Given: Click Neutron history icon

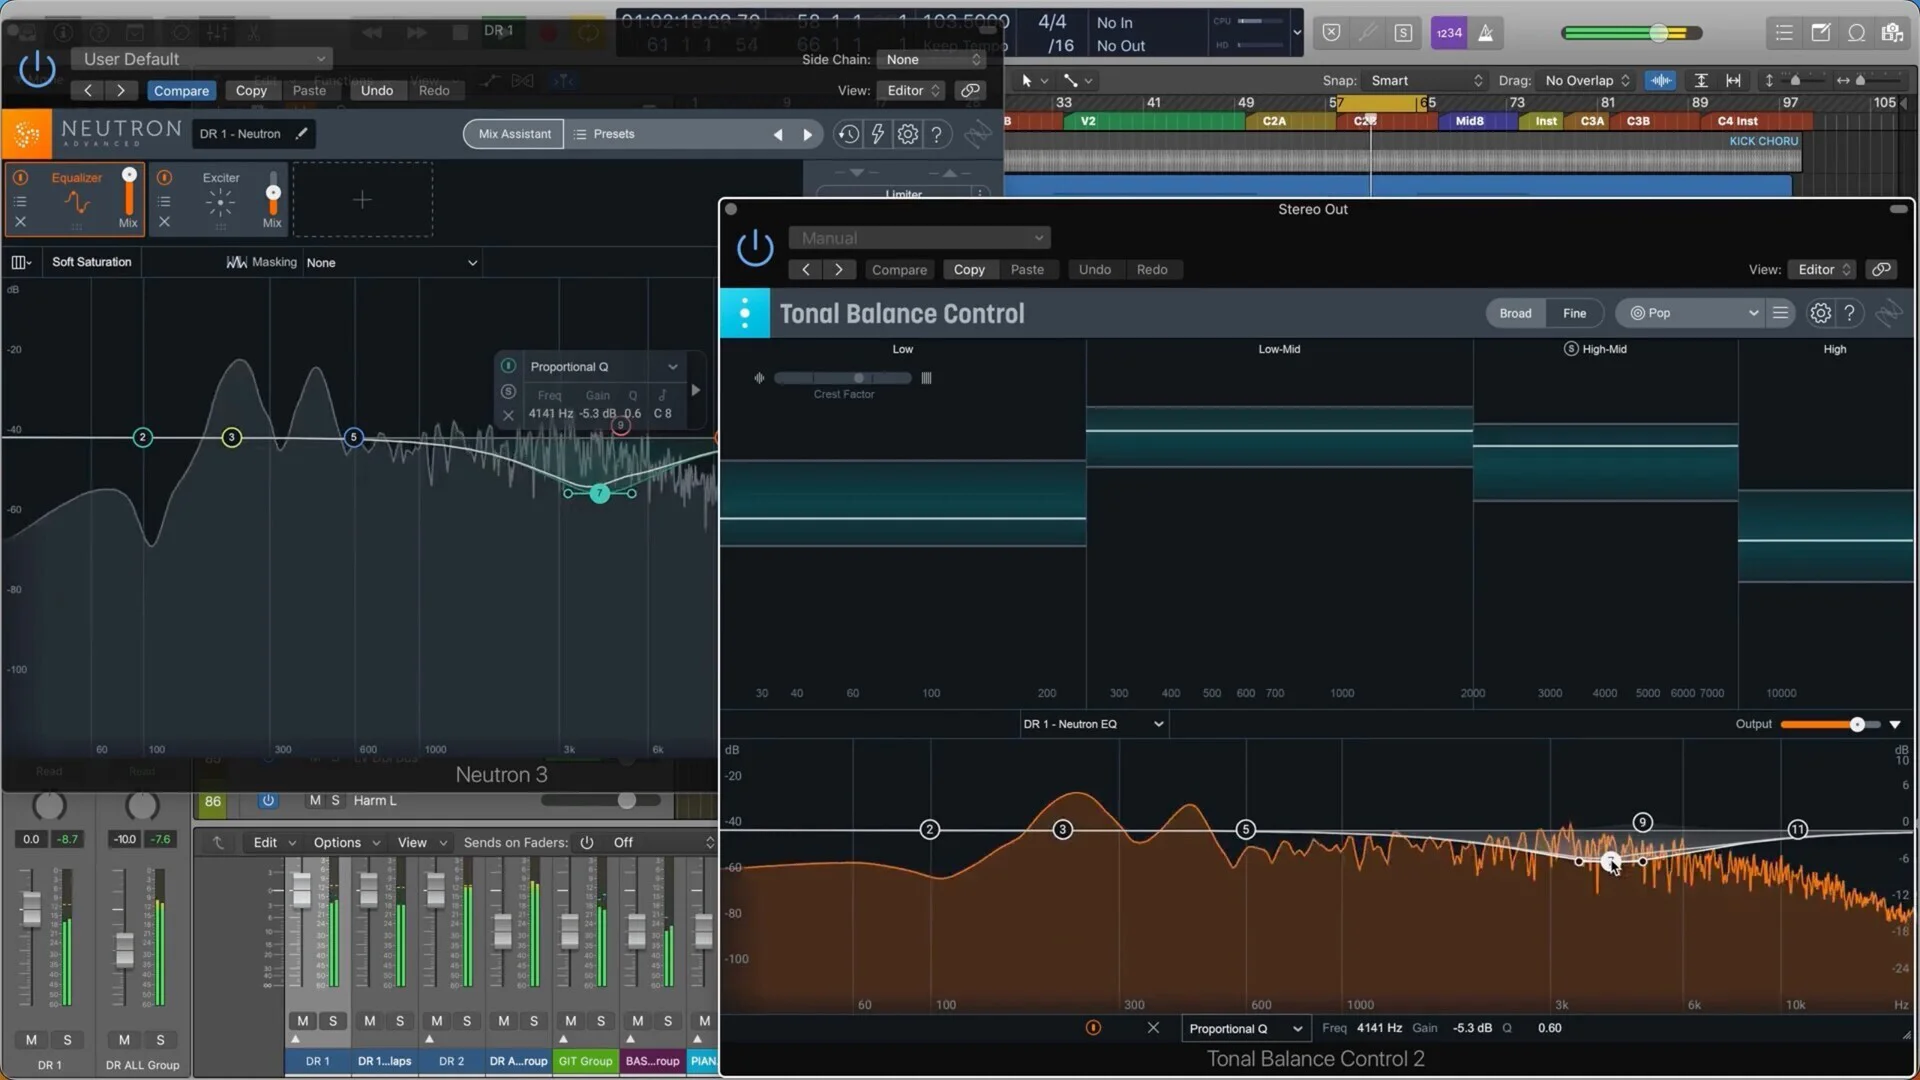Looking at the screenshot, I should click(848, 134).
